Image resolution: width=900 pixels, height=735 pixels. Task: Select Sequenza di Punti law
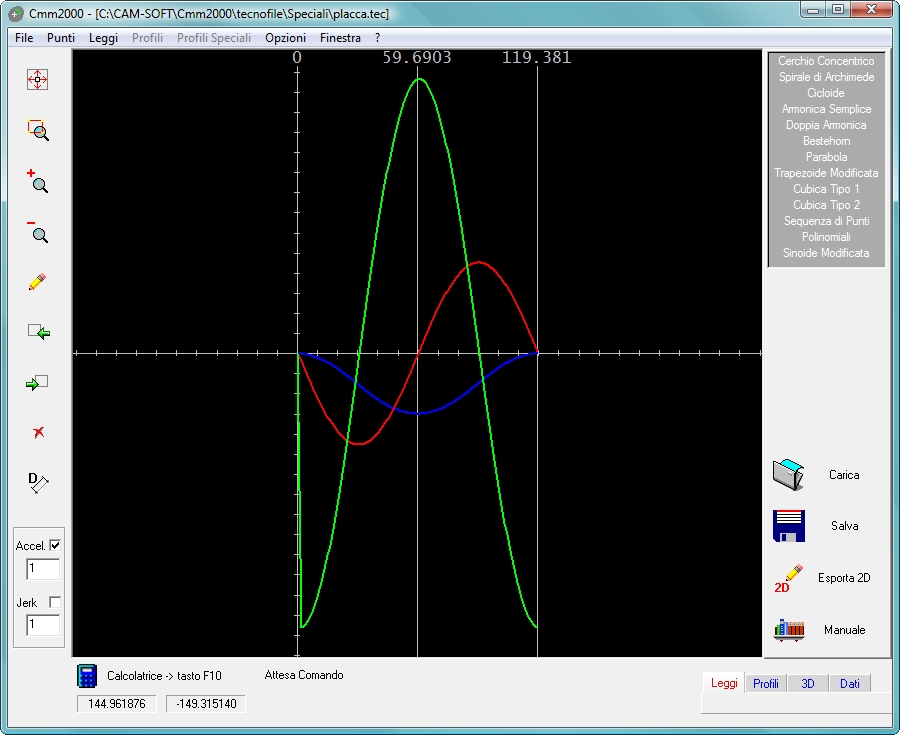tap(826, 221)
